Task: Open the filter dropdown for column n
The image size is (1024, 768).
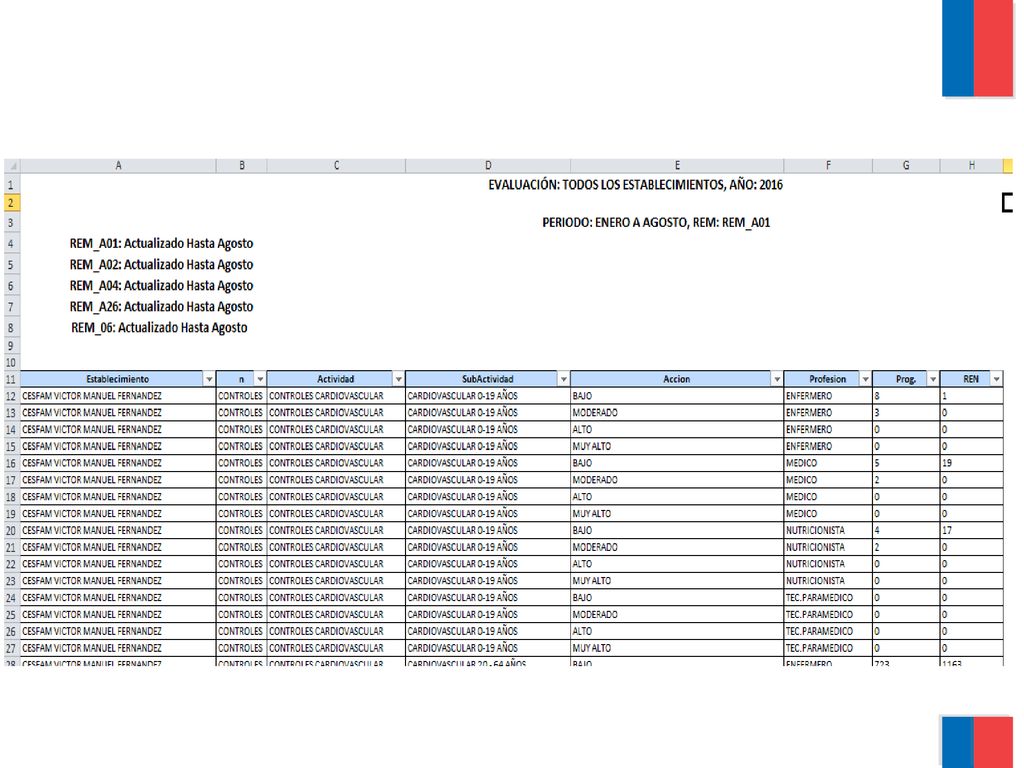Action: [x=260, y=379]
